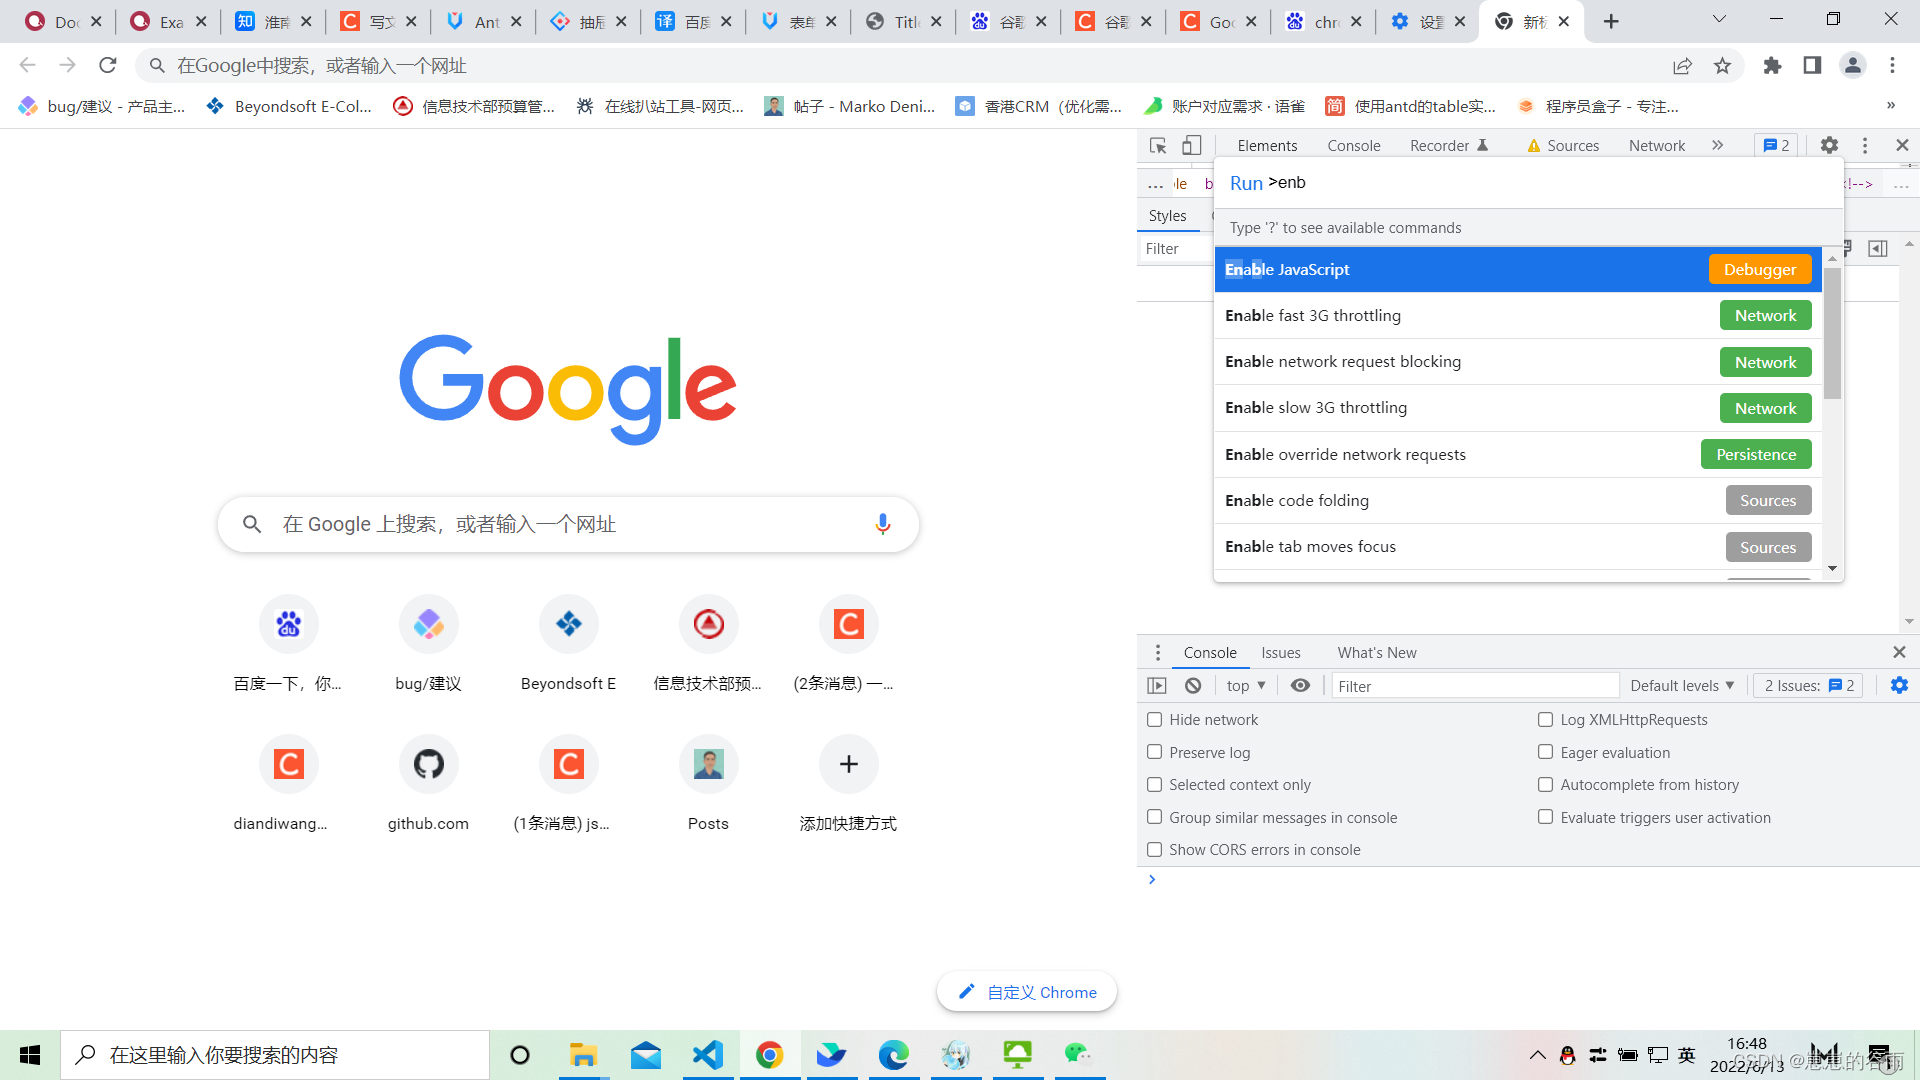The image size is (1920, 1080).
Task: Toggle the device toolbar icon
Action: [1191, 146]
